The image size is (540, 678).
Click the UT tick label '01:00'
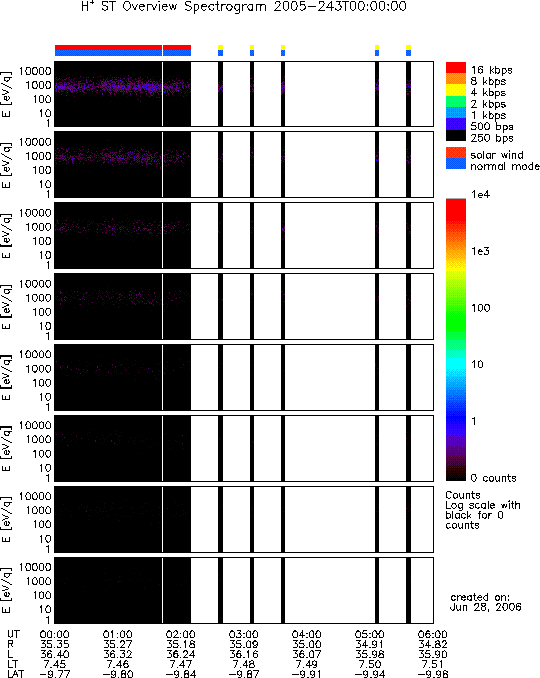(118, 634)
